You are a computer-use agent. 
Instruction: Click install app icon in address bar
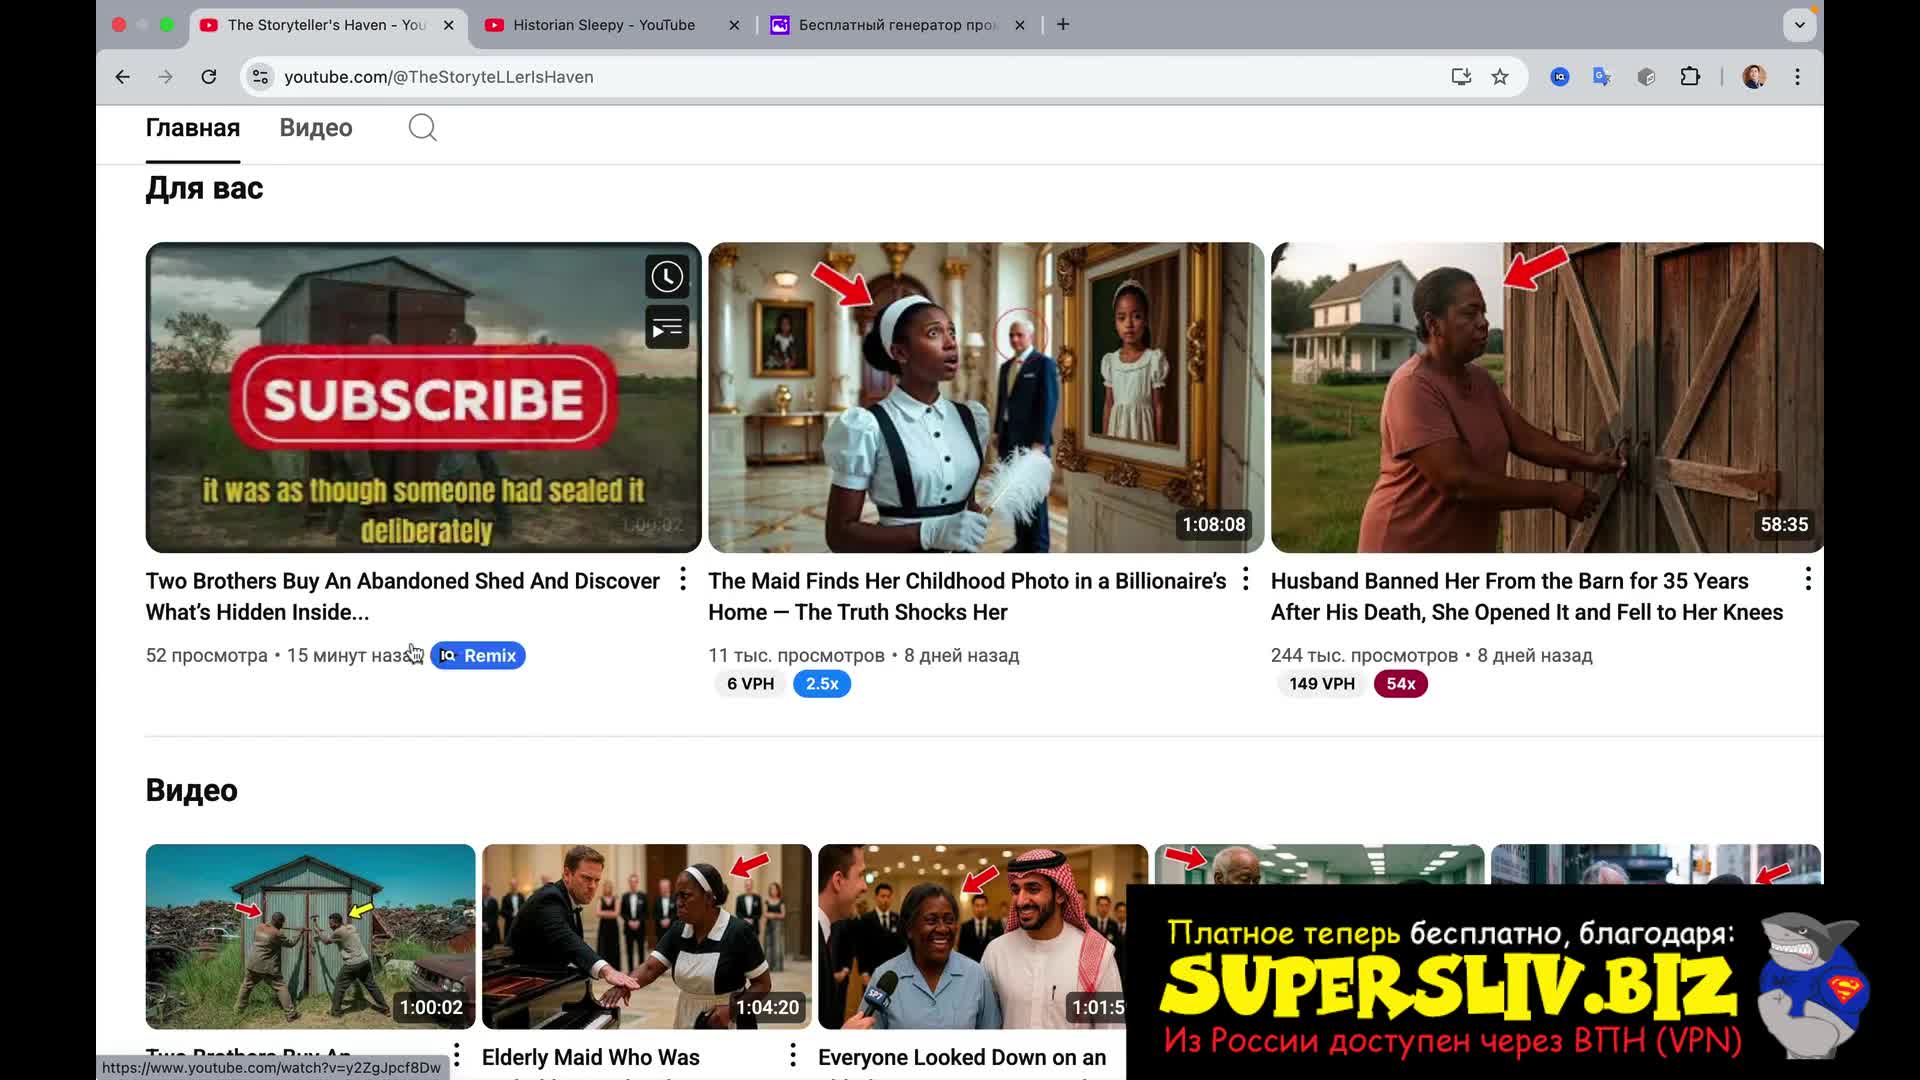[x=1461, y=77]
